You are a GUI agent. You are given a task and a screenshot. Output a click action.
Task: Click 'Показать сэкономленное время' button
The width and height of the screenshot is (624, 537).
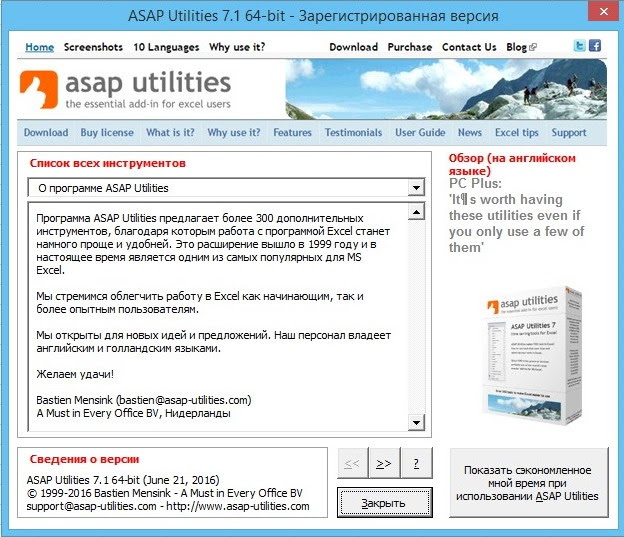[x=528, y=483]
